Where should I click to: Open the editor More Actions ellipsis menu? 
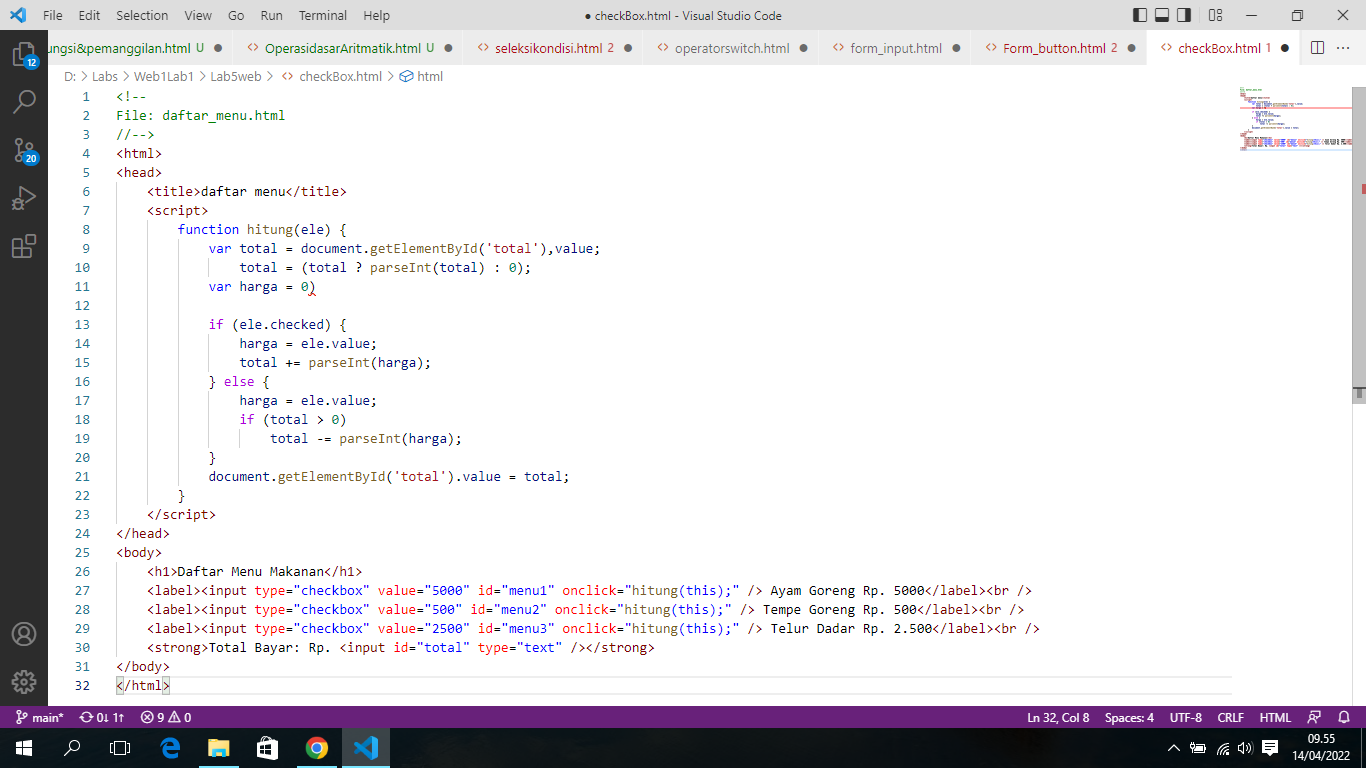point(1344,47)
